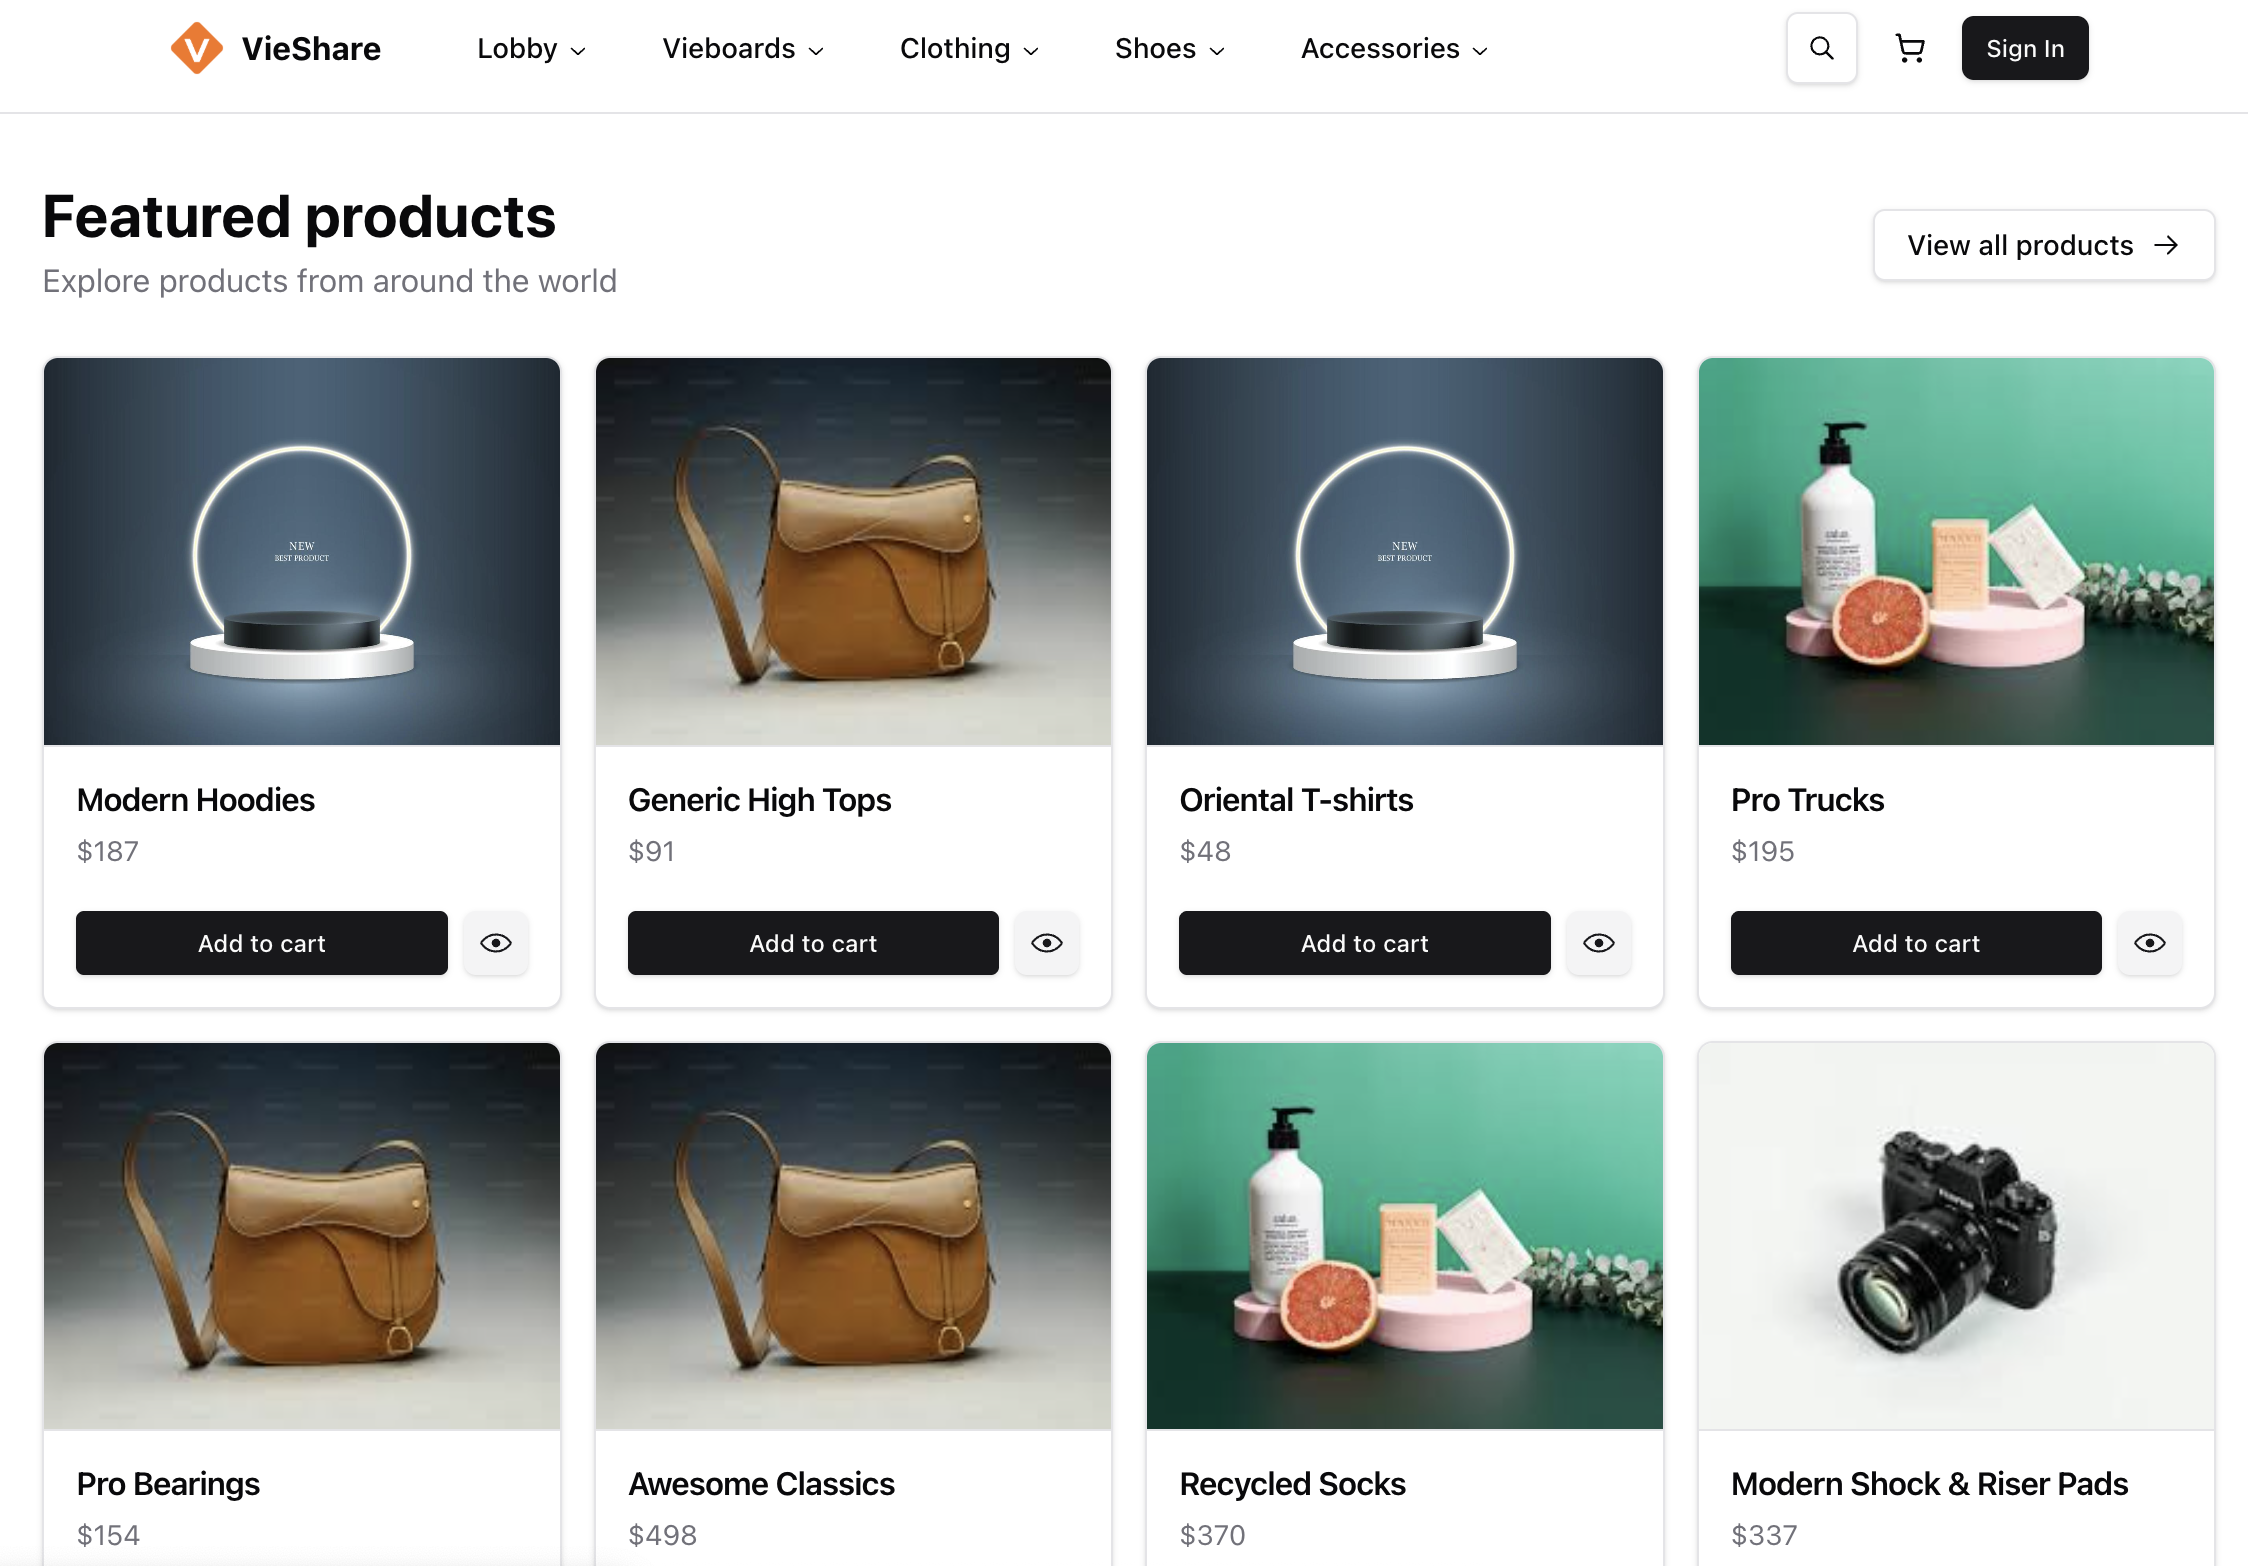The image size is (2248, 1566).
Task: Preview Modern Hoodies with eye icon
Action: tap(496, 943)
